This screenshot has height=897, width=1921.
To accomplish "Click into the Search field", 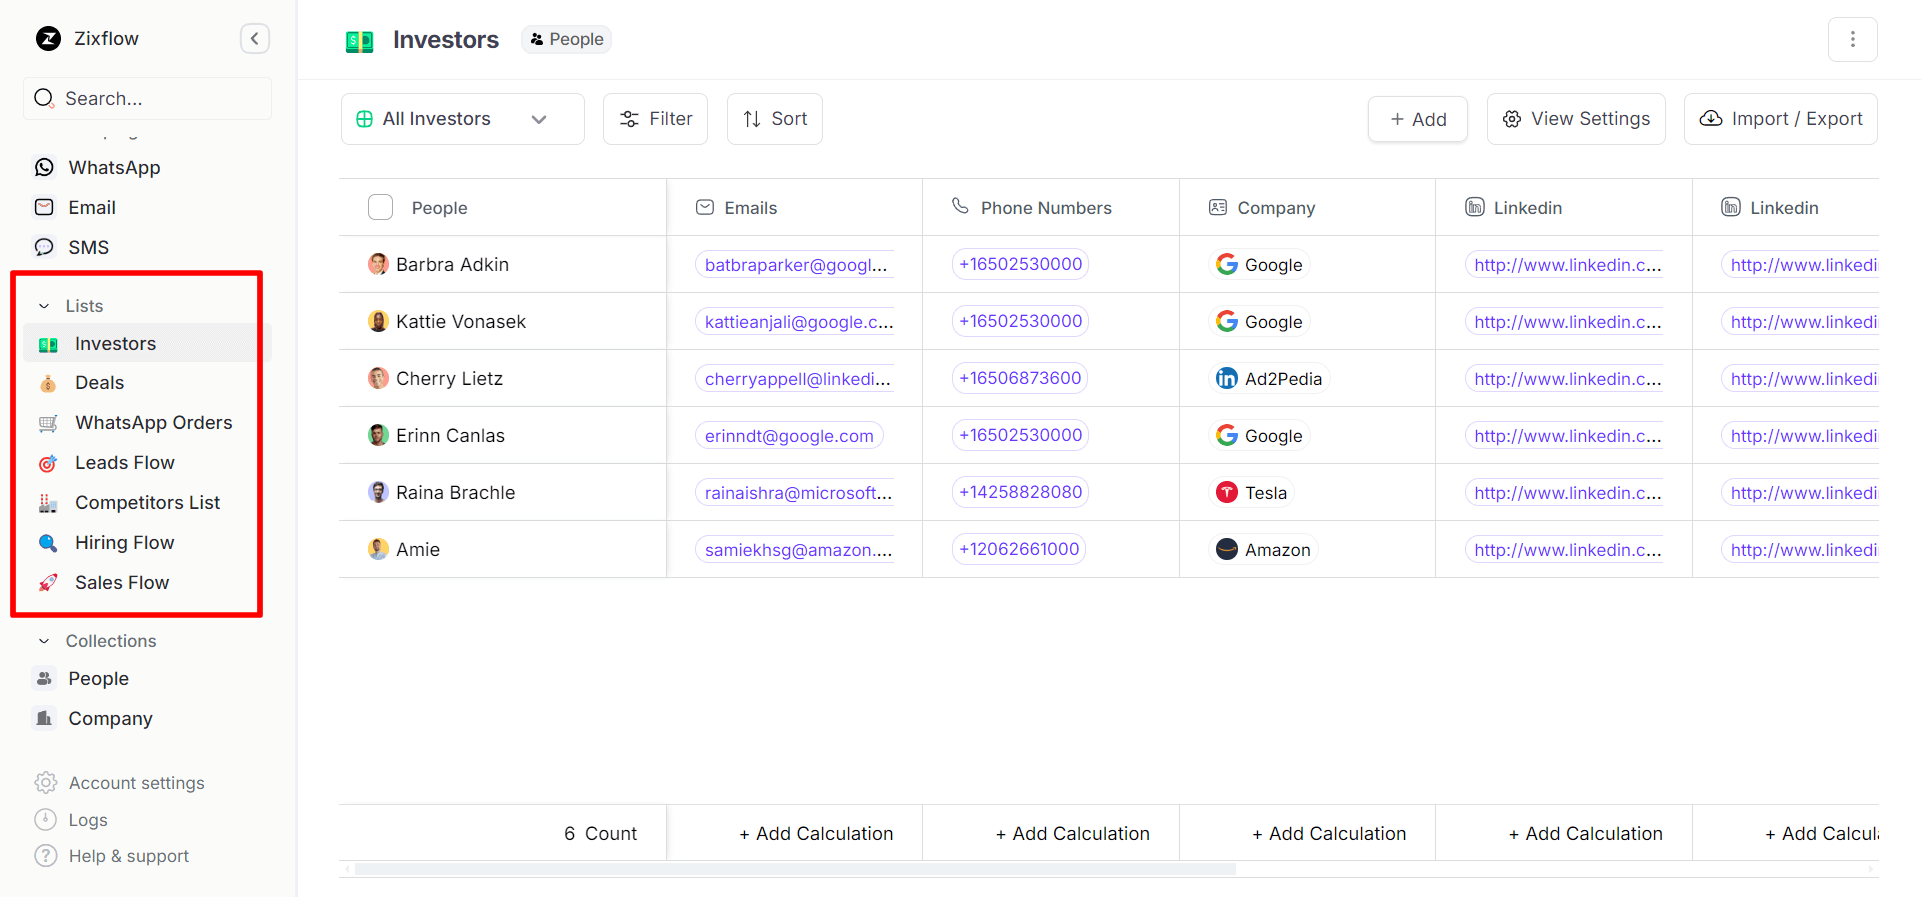I will pyautogui.click(x=150, y=98).
